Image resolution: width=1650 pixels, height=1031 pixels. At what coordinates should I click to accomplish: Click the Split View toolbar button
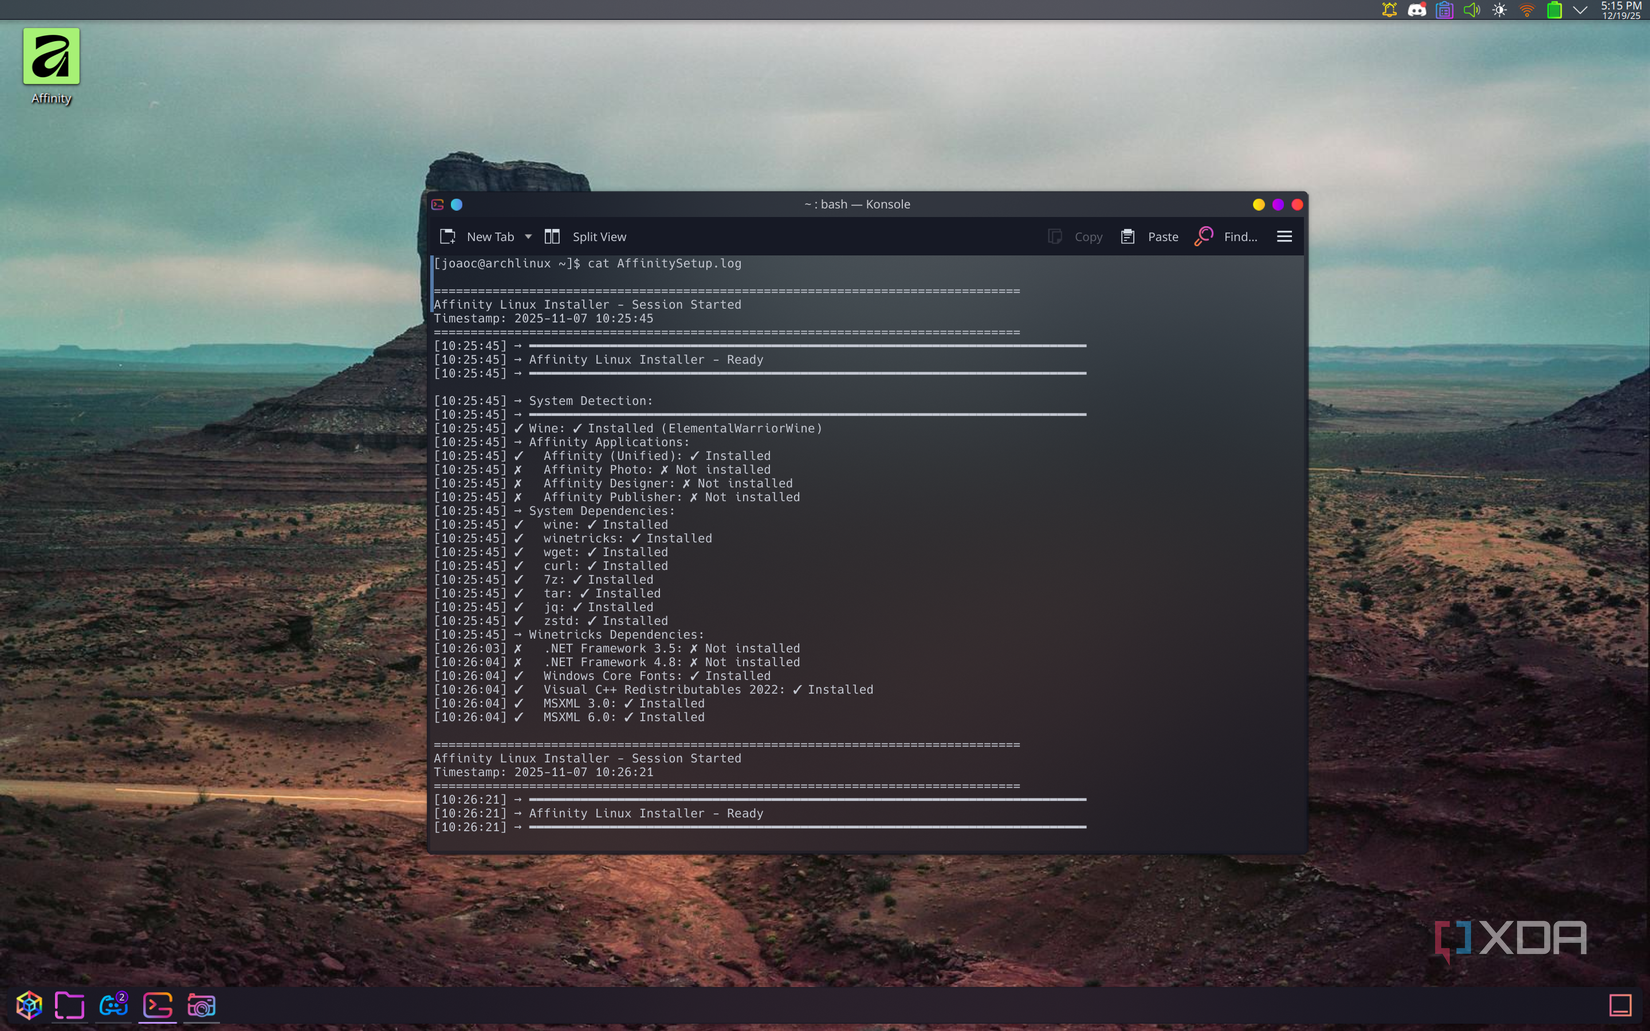586,237
